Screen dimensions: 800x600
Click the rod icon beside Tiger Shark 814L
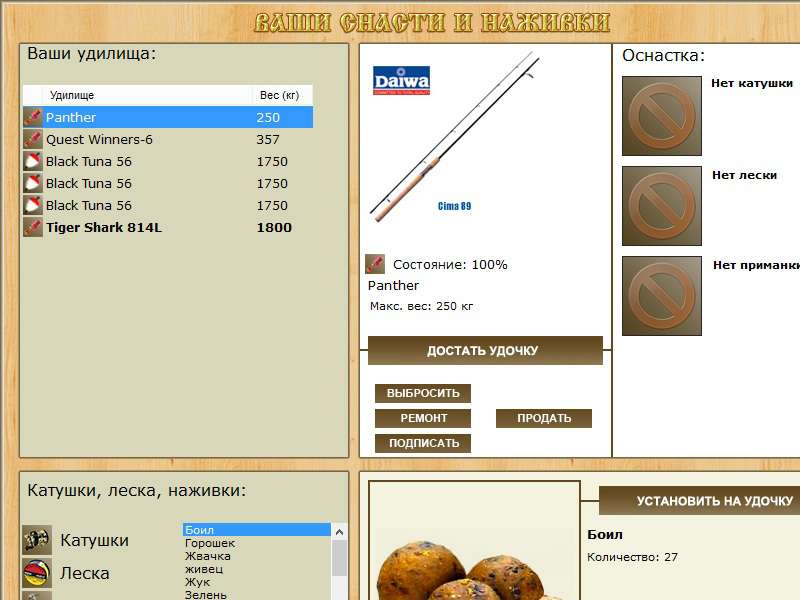[33, 227]
